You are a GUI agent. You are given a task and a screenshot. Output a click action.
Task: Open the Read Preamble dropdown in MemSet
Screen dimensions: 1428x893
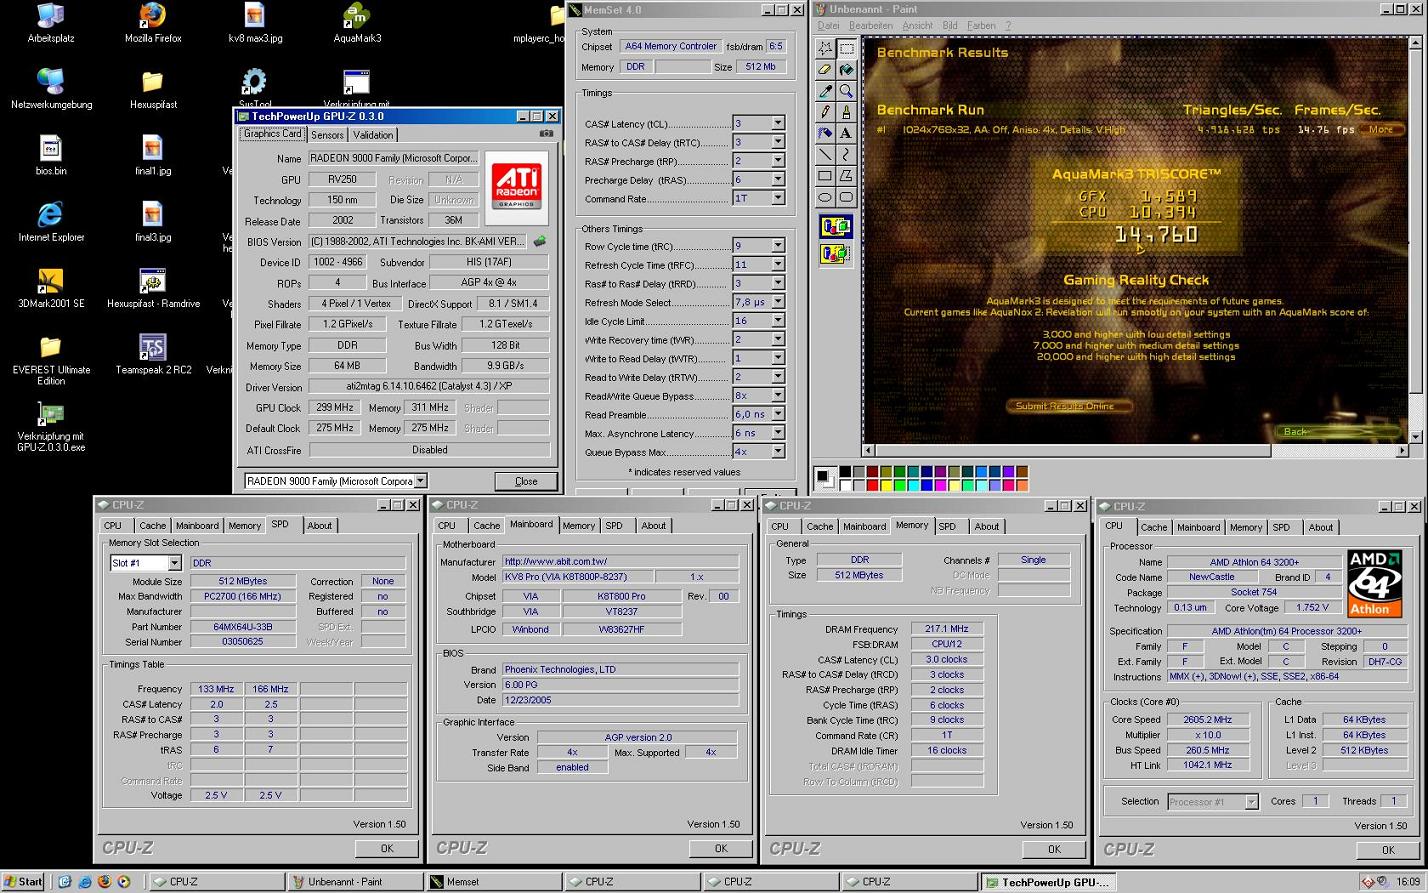click(777, 414)
